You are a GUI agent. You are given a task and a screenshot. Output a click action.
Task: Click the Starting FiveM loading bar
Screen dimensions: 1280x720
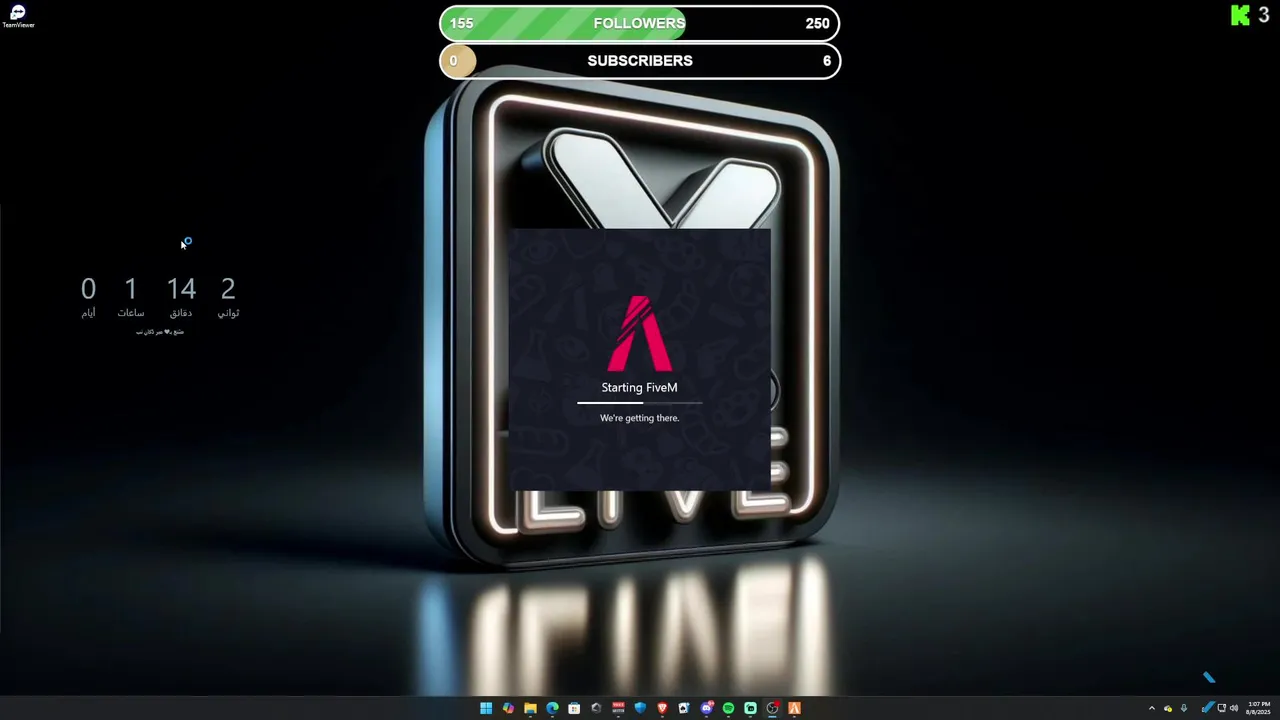click(640, 403)
